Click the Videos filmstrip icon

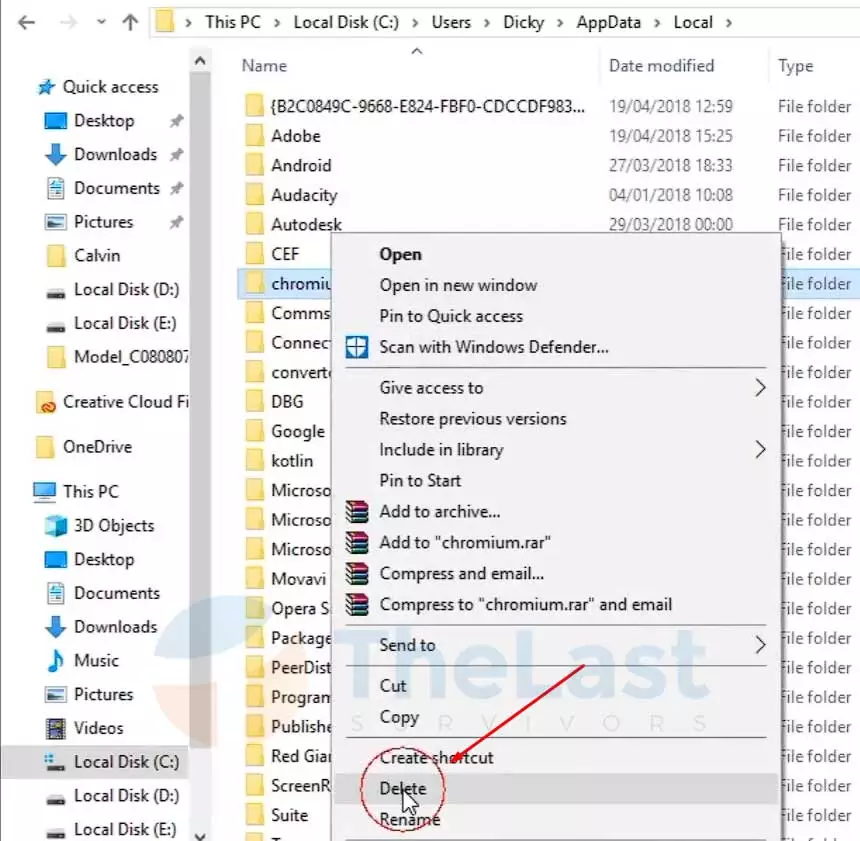[x=55, y=728]
